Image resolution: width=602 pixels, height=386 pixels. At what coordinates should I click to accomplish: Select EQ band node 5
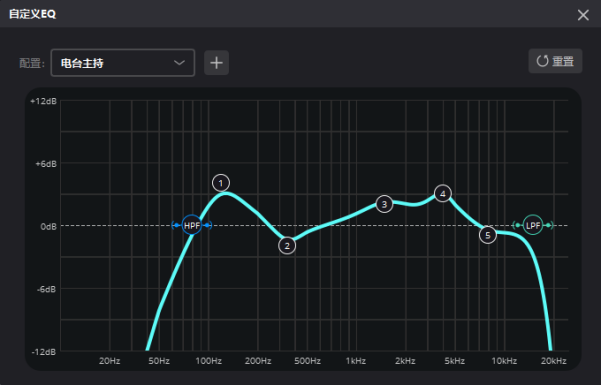point(488,235)
